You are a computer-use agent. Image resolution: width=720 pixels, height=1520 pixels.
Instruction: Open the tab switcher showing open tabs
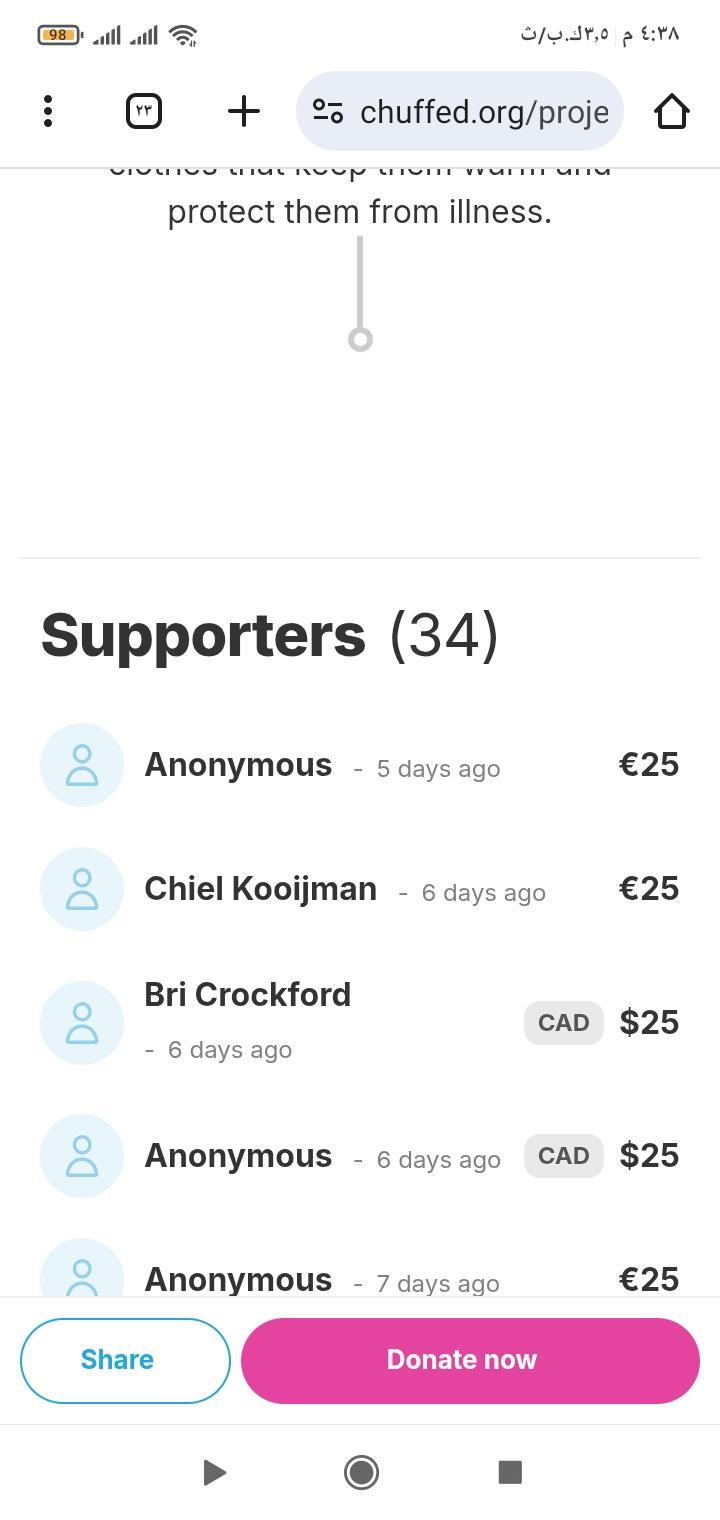[144, 111]
